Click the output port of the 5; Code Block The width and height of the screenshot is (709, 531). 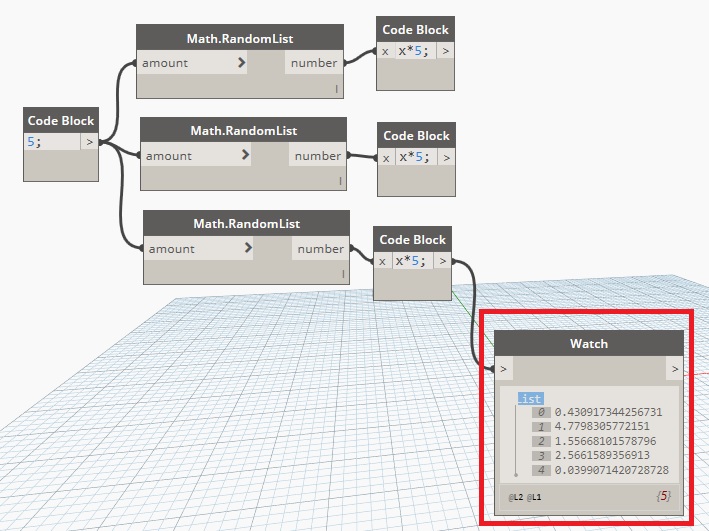point(89,142)
